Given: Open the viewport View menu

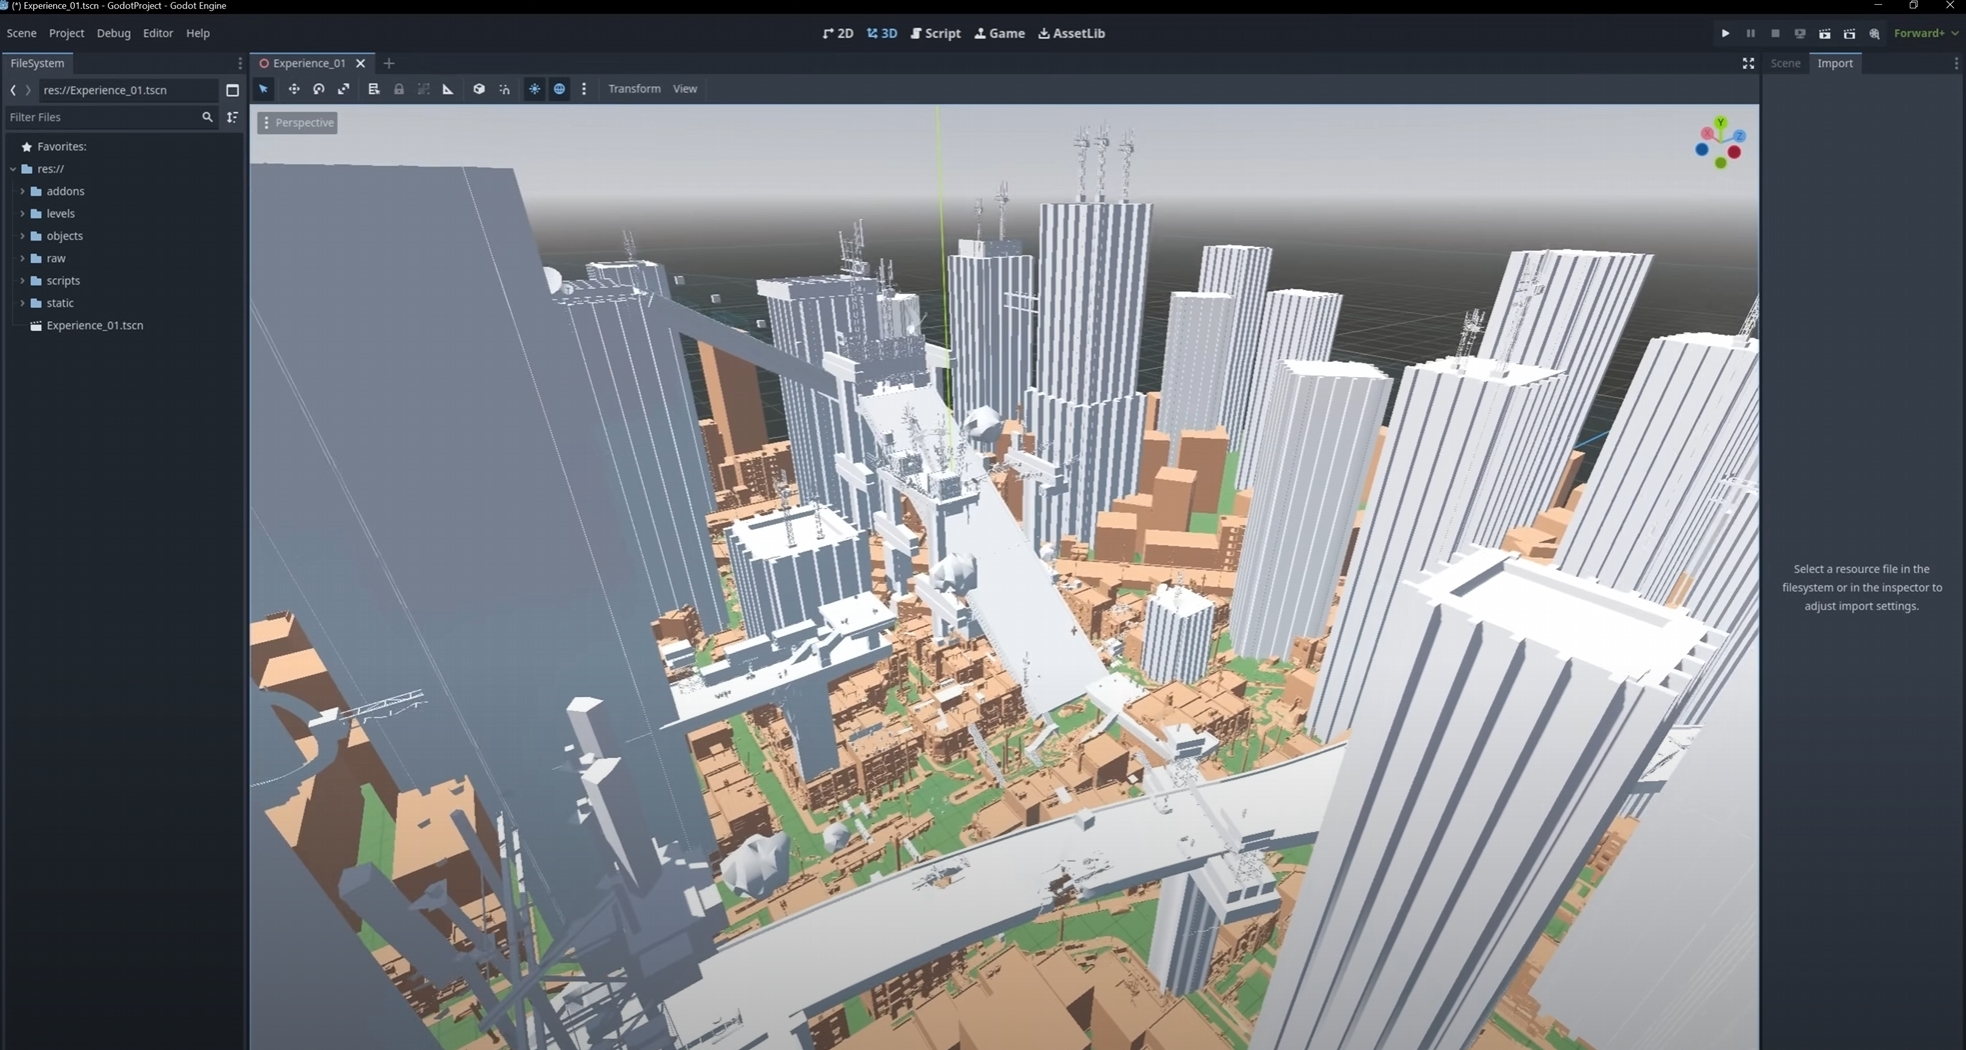Looking at the screenshot, I should coord(685,89).
